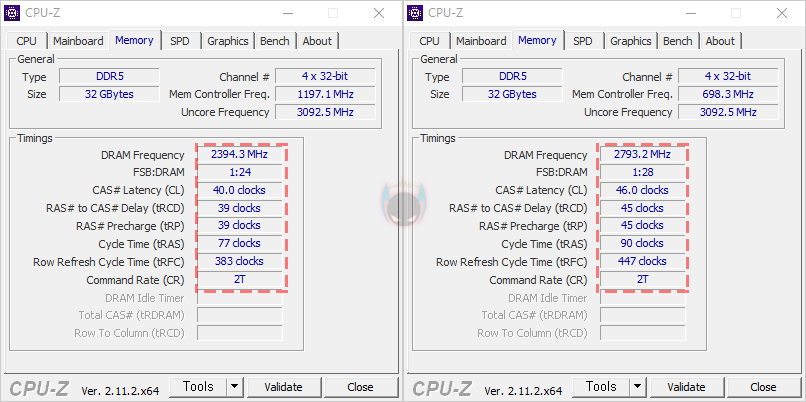Open Graphics tab in right CPU-Z window
The image size is (806, 402).
click(631, 41)
